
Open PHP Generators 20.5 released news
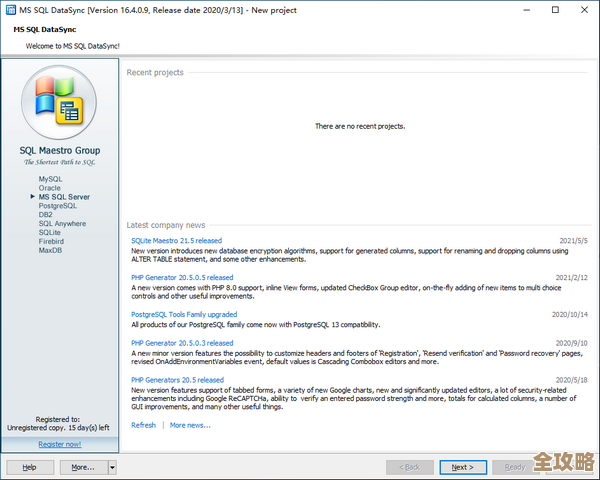pyautogui.click(x=177, y=380)
